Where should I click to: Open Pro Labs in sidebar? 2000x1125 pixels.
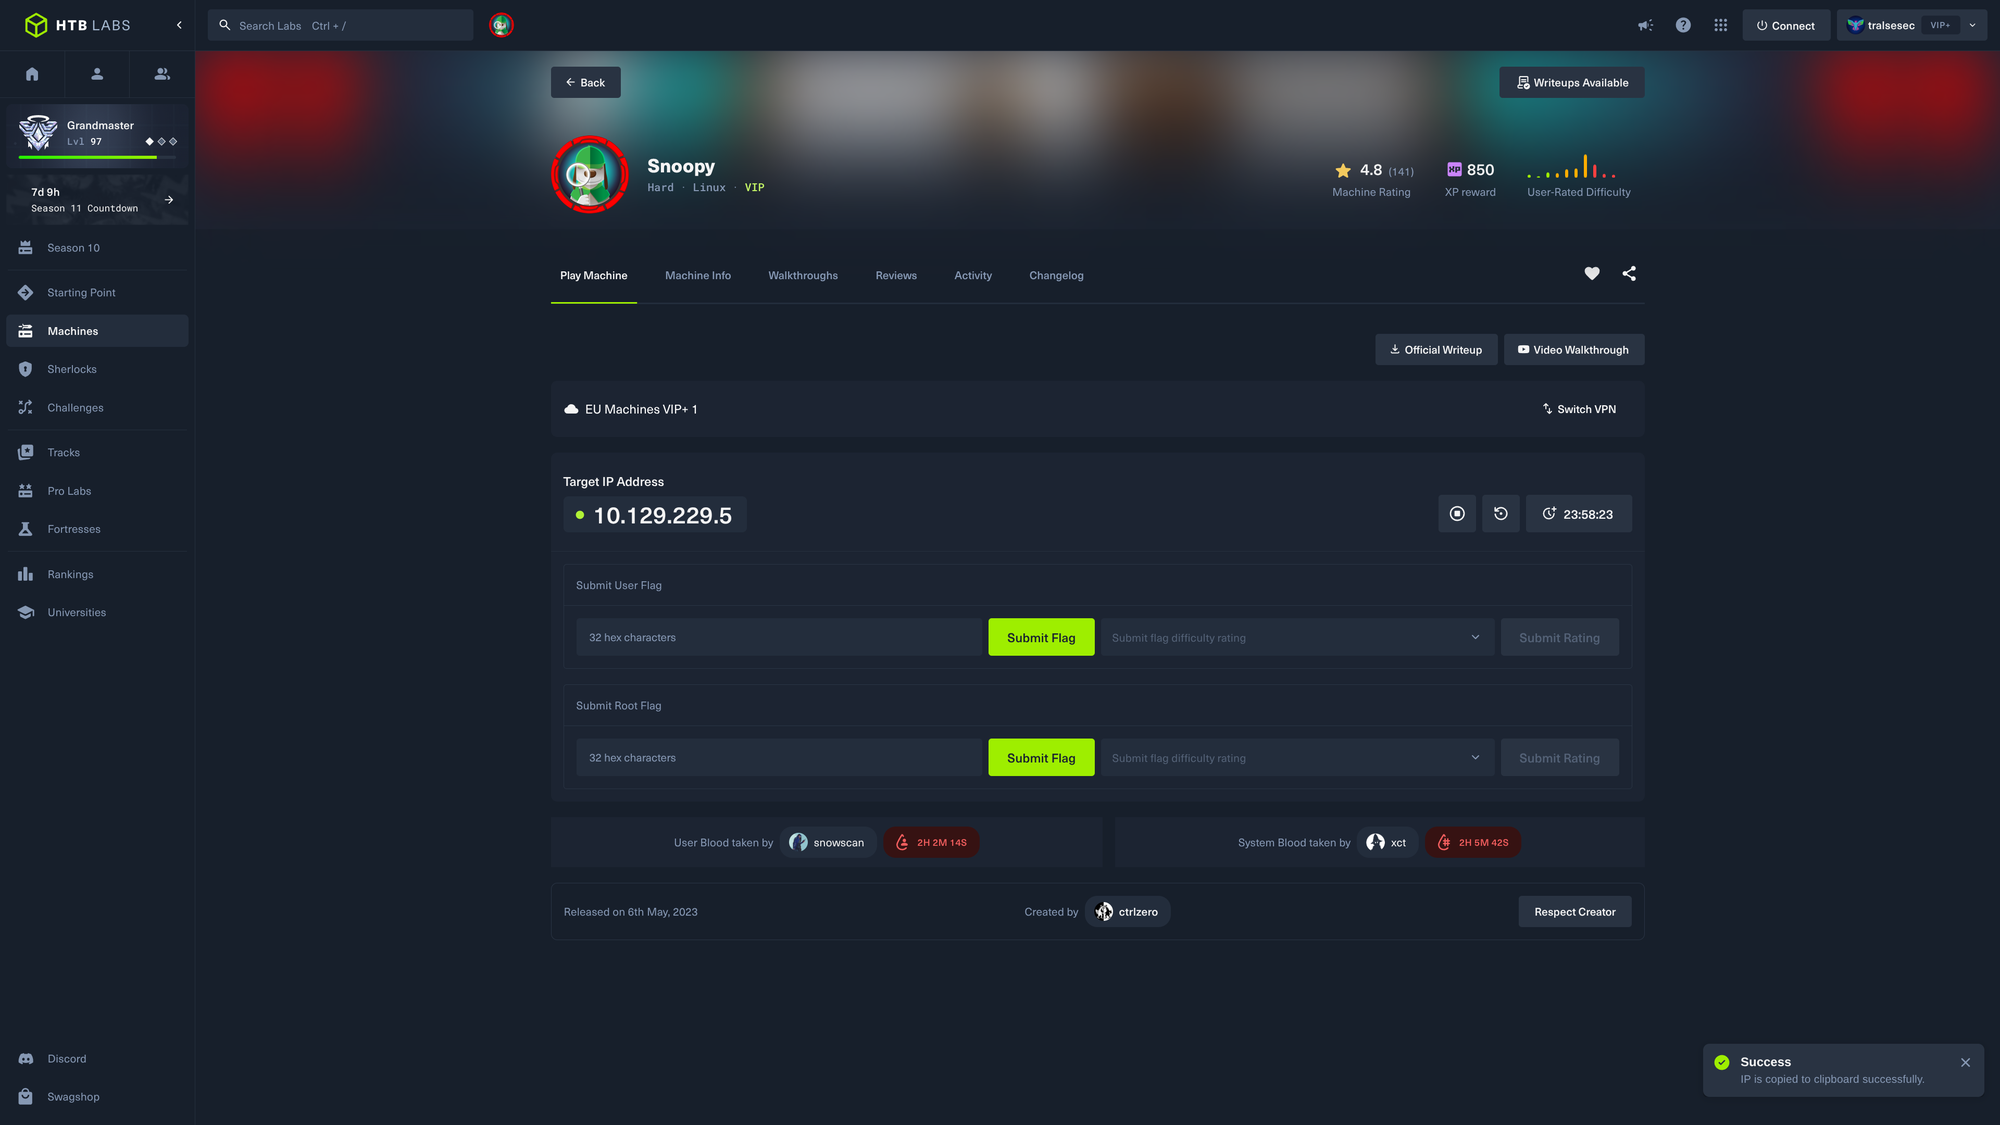pos(97,491)
